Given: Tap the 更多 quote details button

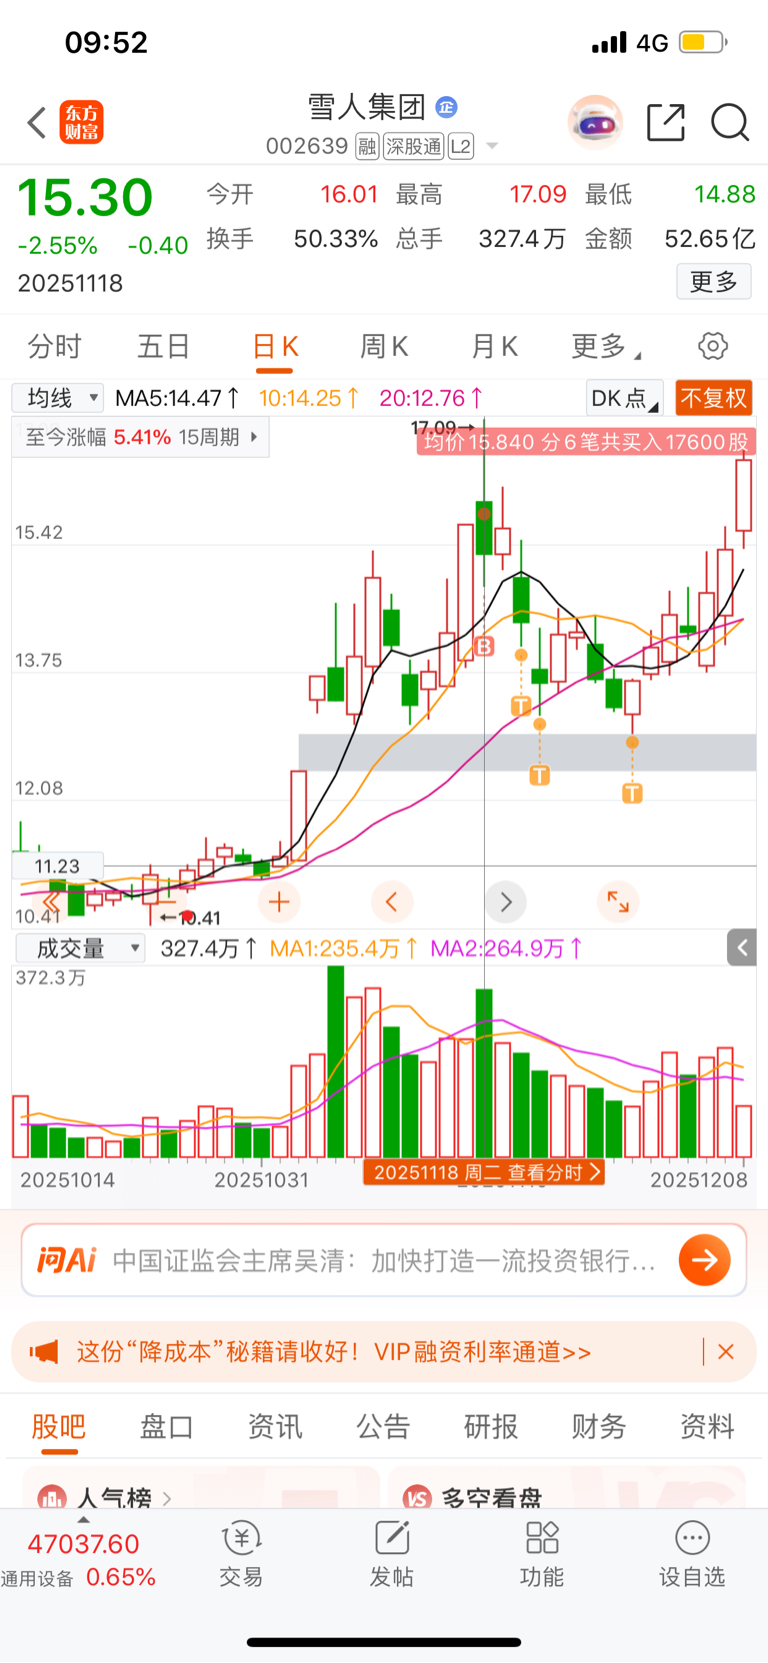Looking at the screenshot, I should [x=714, y=282].
